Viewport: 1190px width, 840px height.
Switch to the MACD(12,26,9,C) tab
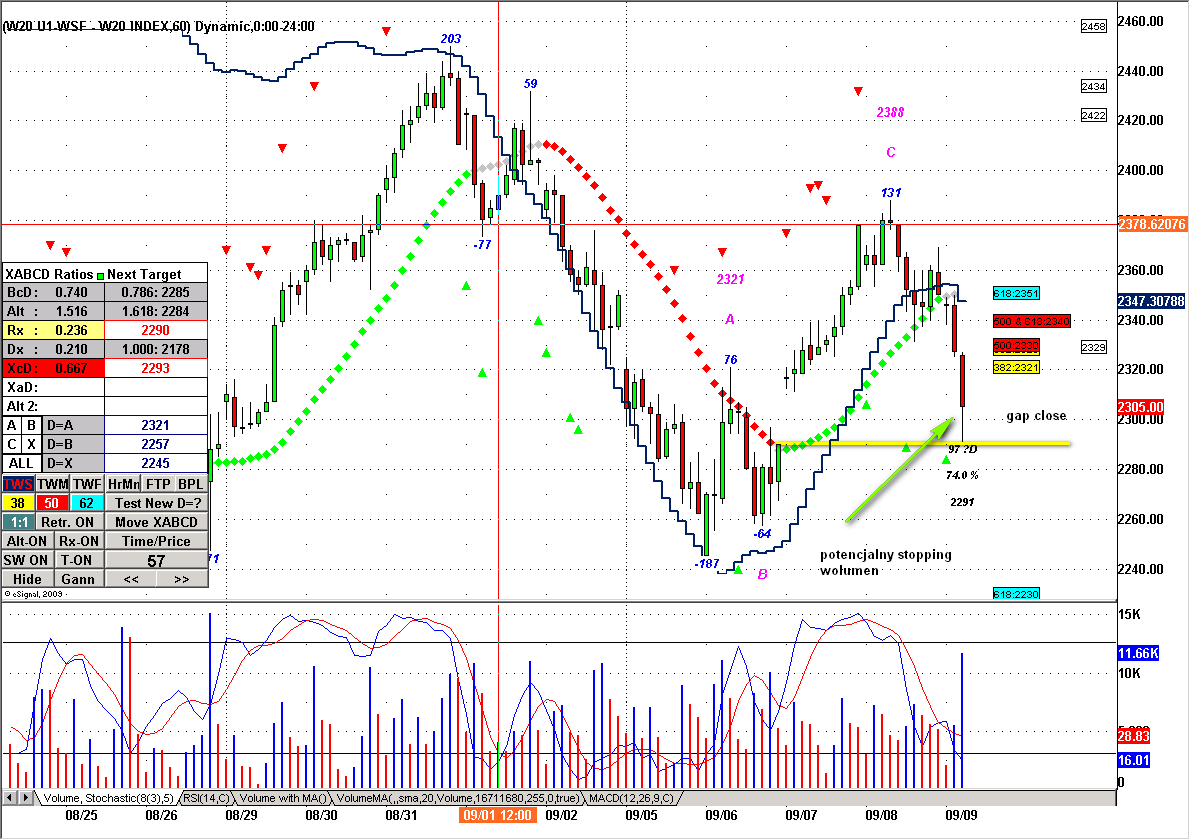pos(631,798)
